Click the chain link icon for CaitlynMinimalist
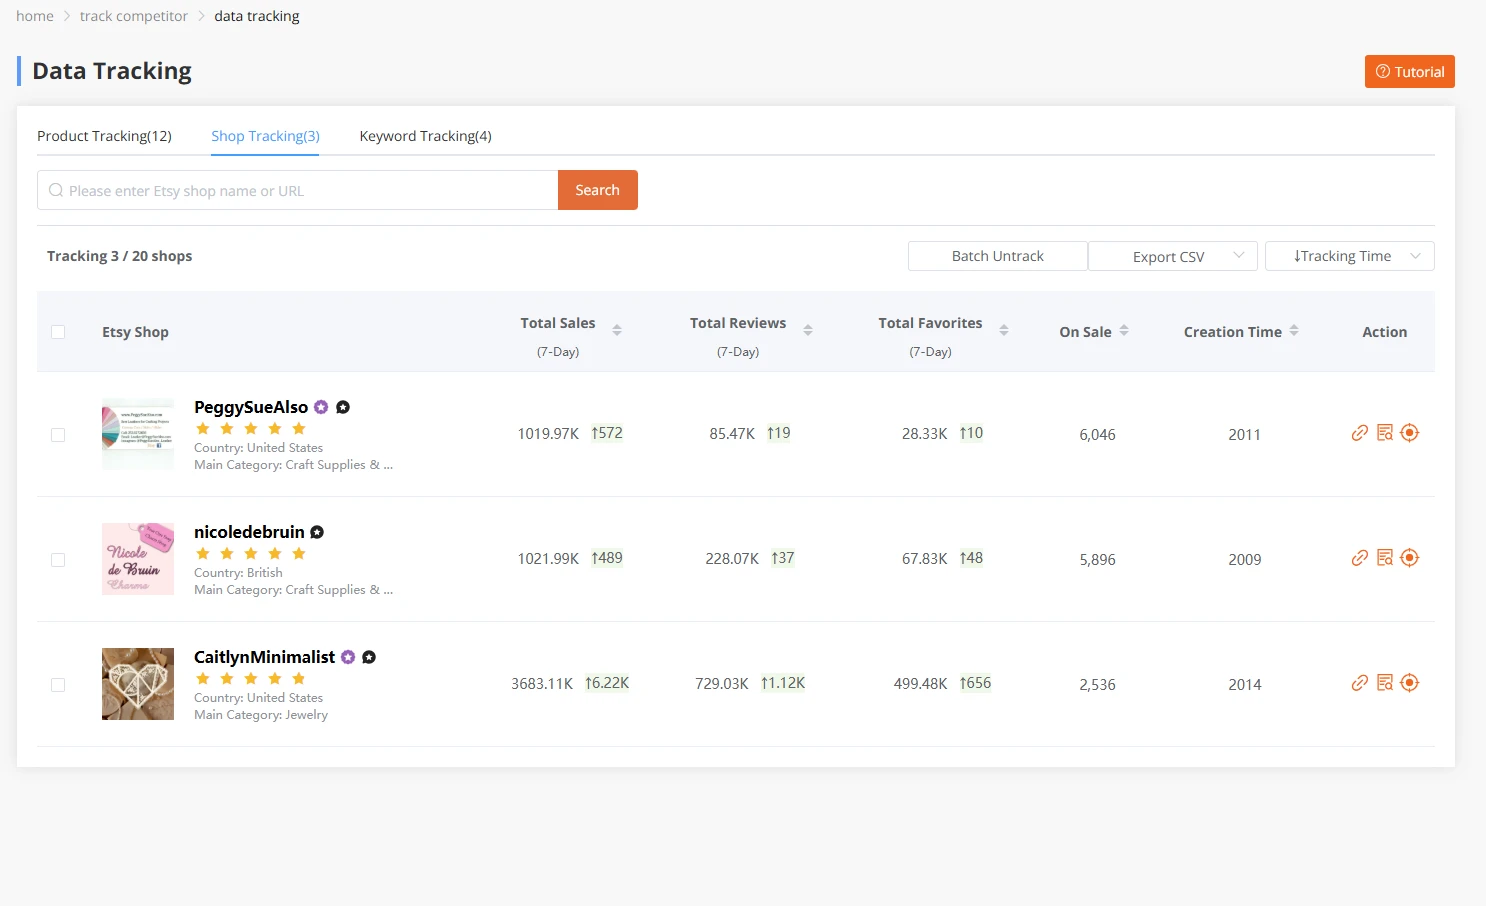The image size is (1486, 906). tap(1359, 682)
